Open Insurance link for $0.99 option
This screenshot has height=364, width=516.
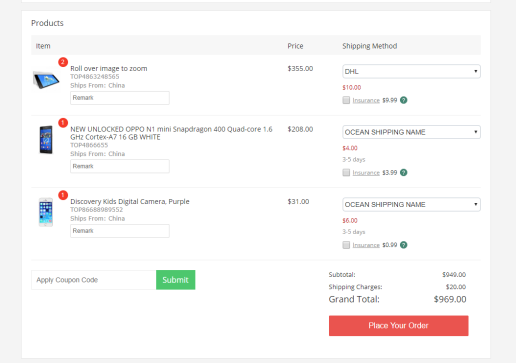366,245
